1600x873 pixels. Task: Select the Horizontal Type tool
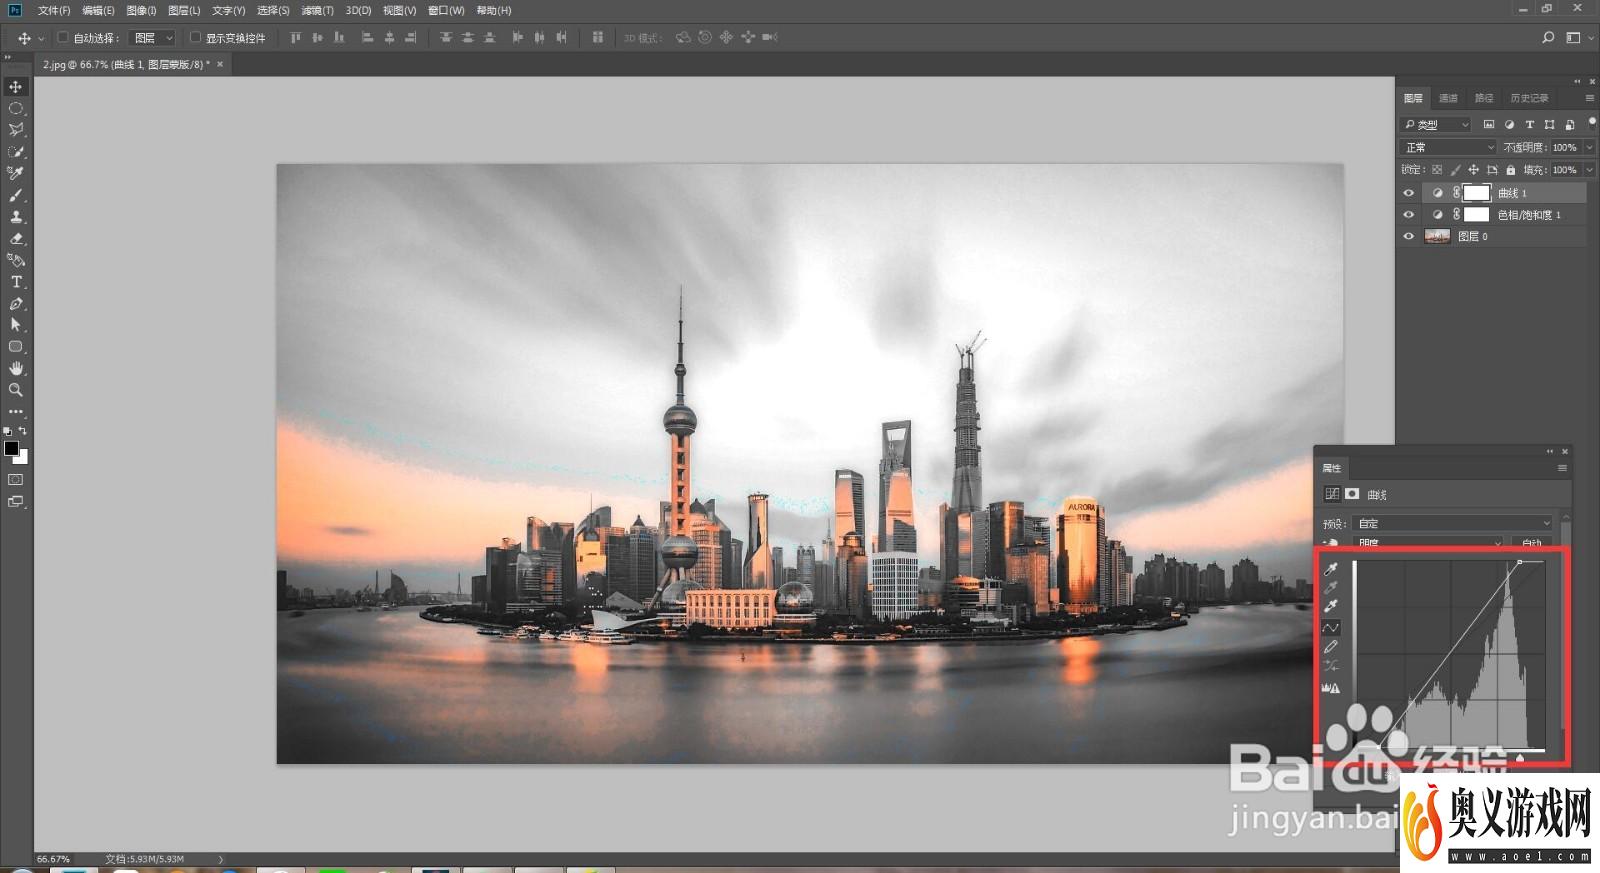(16, 282)
